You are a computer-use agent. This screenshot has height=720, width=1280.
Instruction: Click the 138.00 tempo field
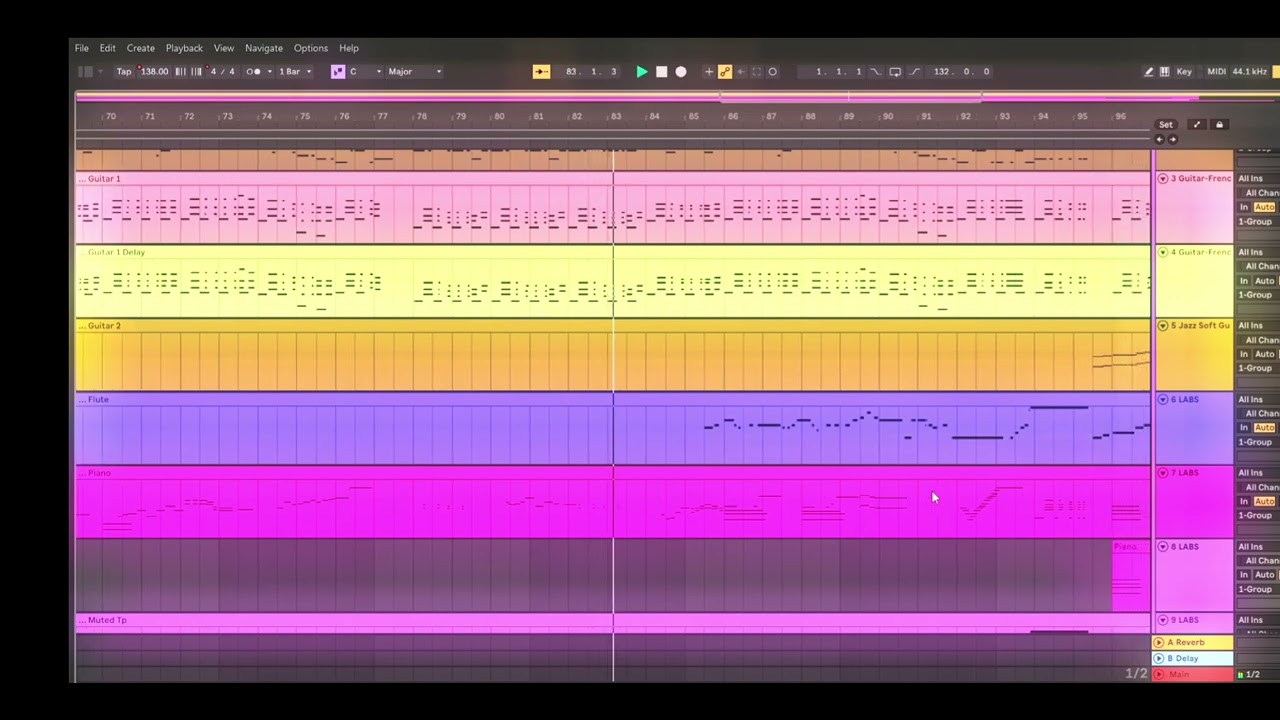pos(154,72)
